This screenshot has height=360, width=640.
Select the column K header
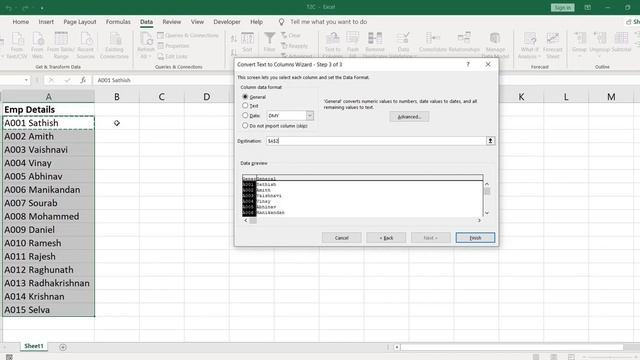[x=521, y=97]
